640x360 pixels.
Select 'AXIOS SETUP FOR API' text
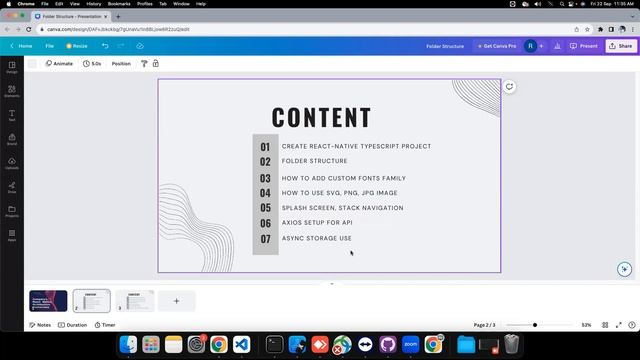[x=317, y=222]
